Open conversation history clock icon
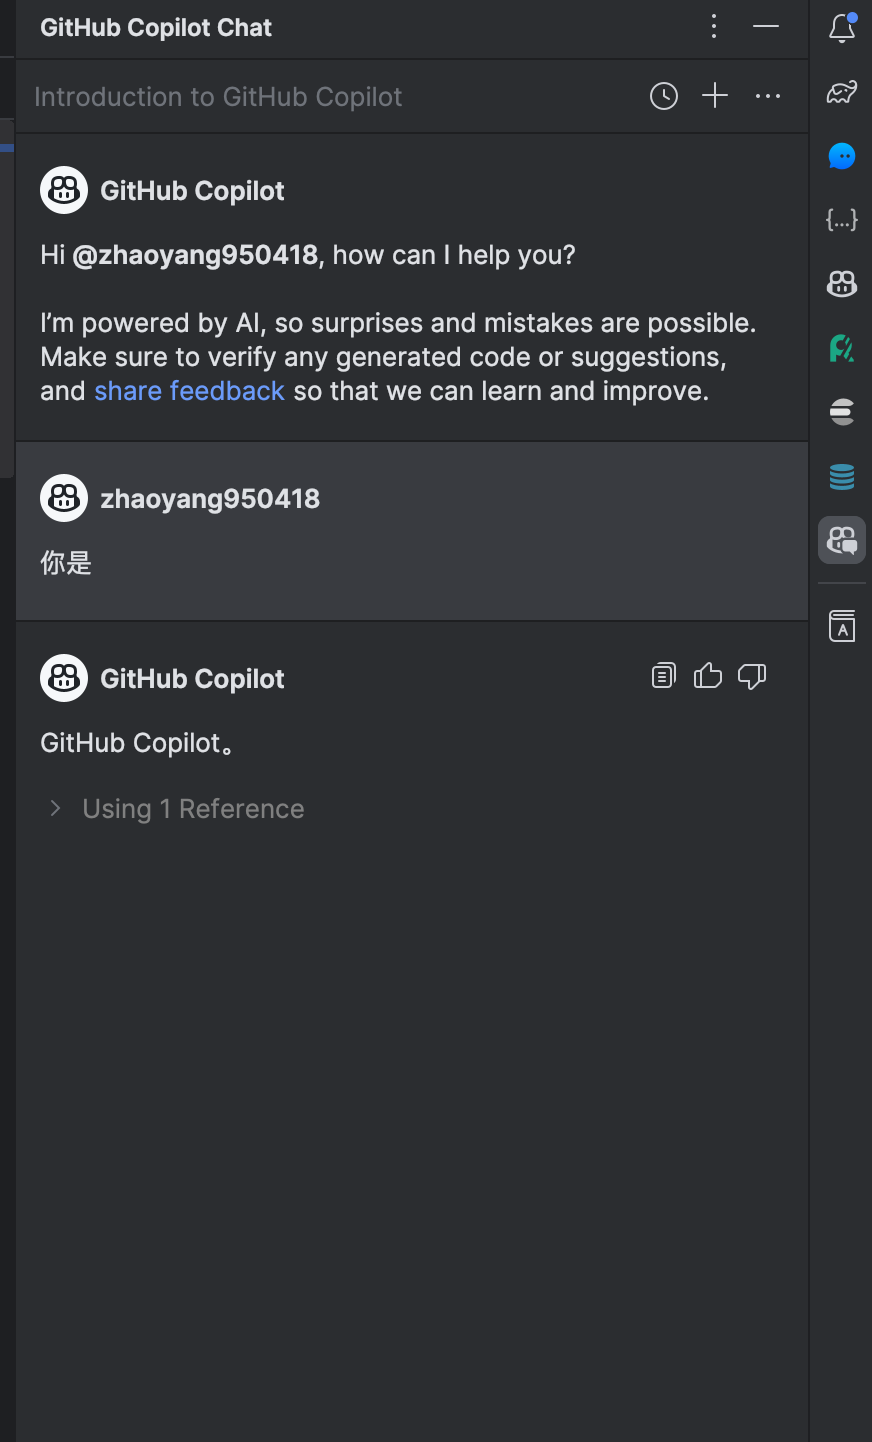The height and width of the screenshot is (1442, 872). [664, 96]
